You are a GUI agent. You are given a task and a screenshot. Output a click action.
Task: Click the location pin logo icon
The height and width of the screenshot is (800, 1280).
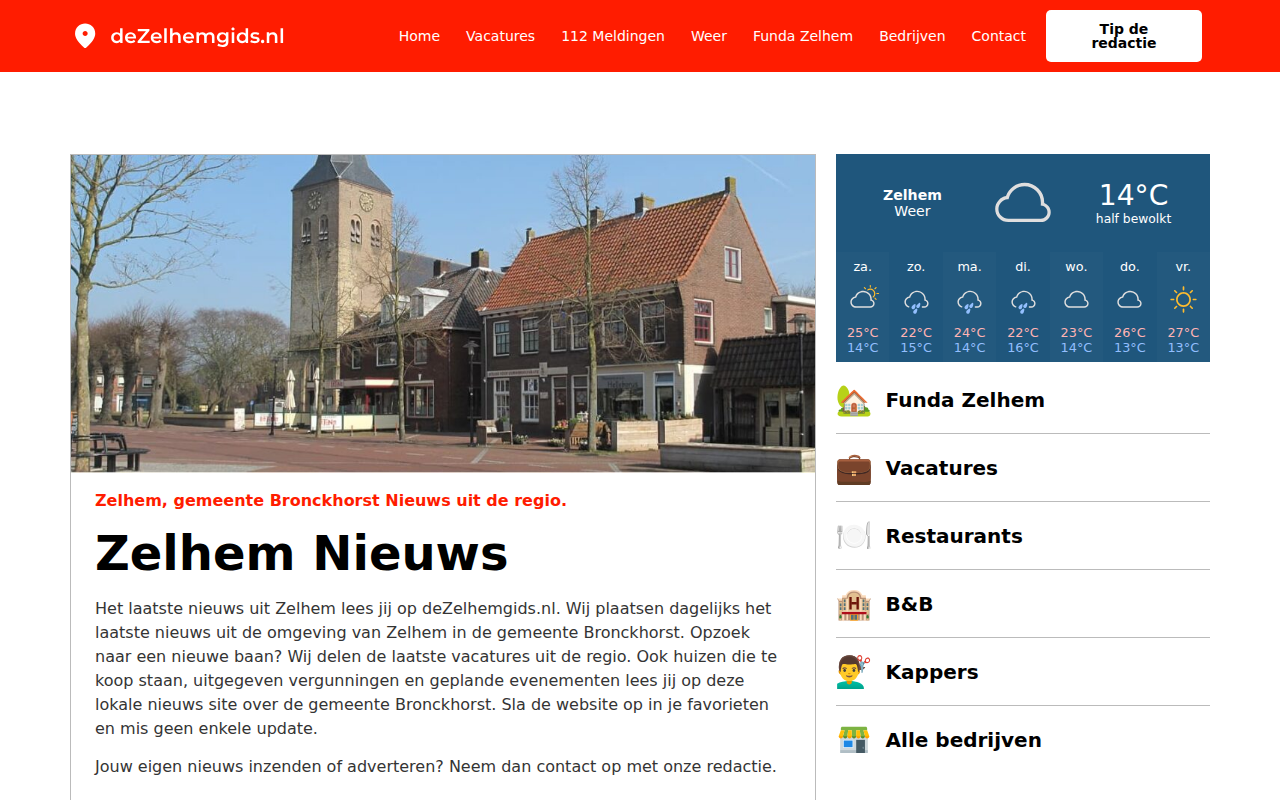pyautogui.click(x=85, y=36)
